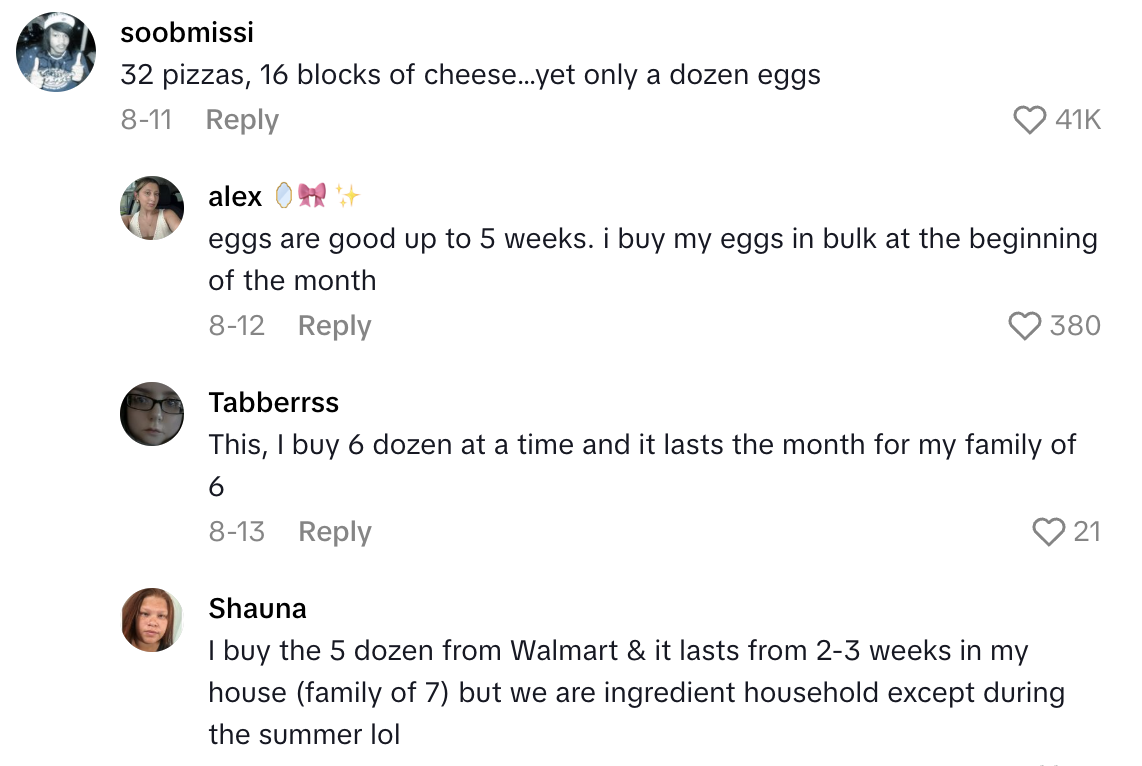Like Tabberrss's reply using the heart icon
The image size is (1142, 766).
1047,532
